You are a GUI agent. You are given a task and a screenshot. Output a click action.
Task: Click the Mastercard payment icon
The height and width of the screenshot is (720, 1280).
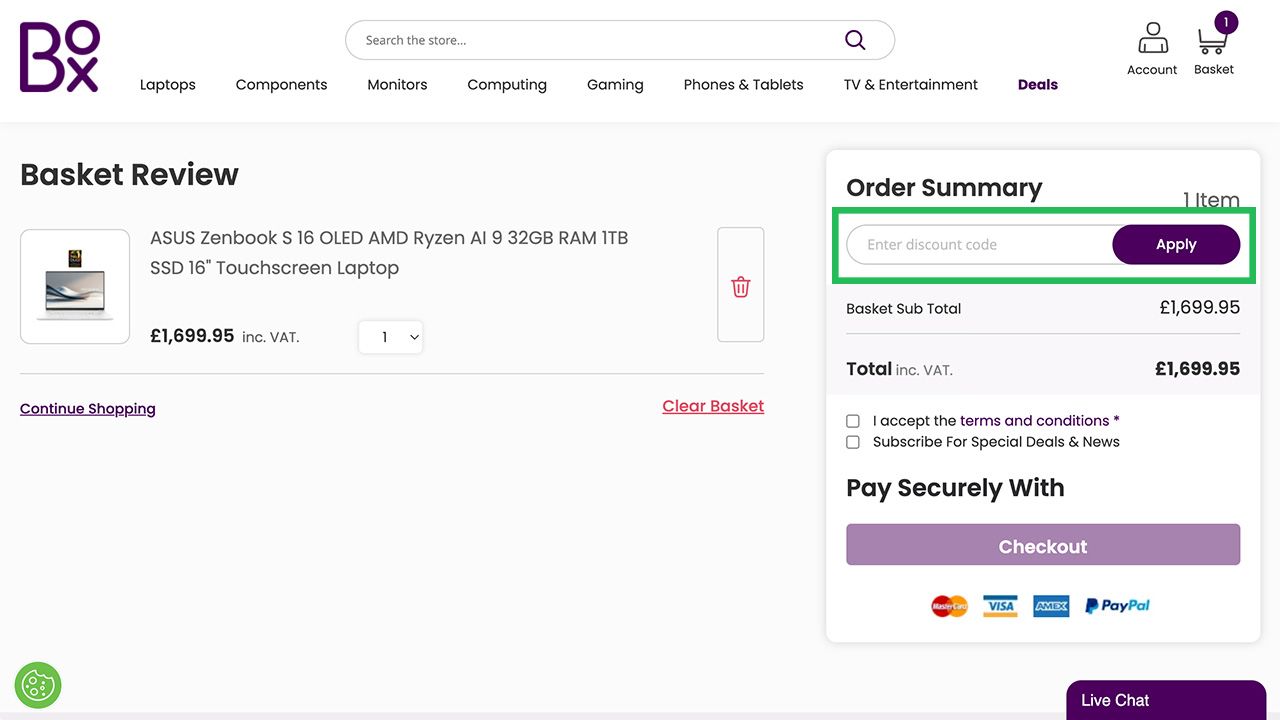pyautogui.click(x=949, y=606)
